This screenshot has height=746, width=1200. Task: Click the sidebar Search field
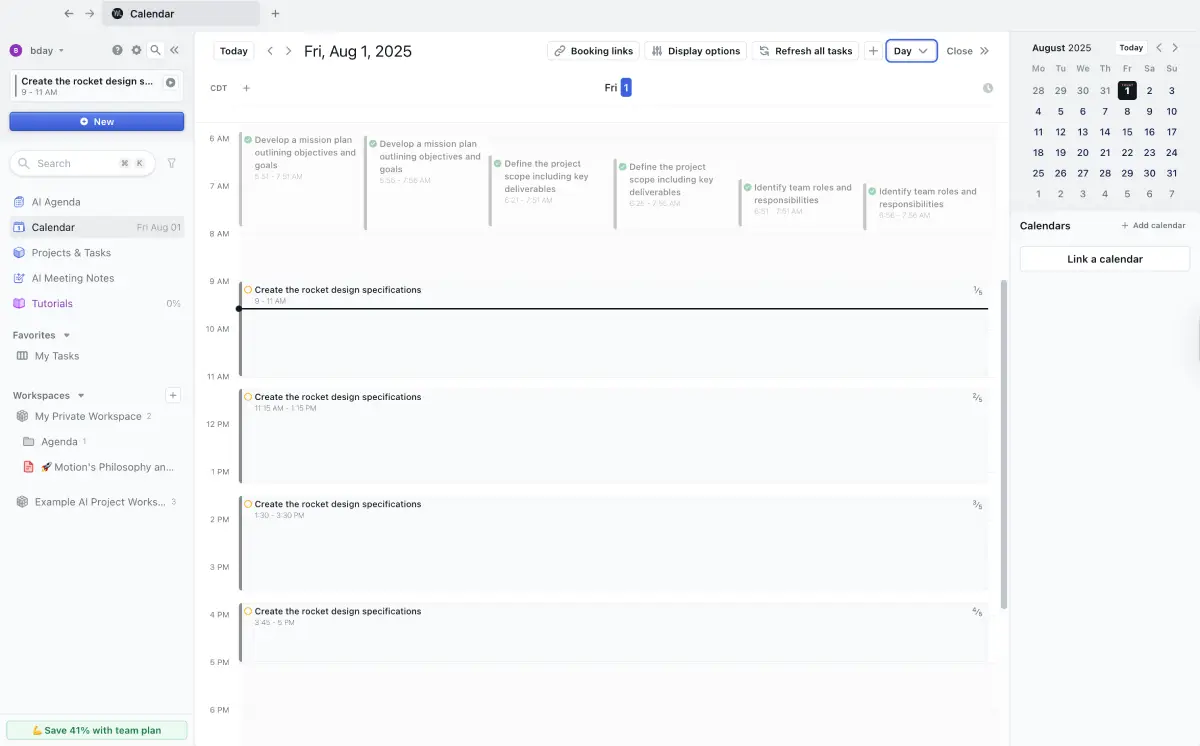75,163
